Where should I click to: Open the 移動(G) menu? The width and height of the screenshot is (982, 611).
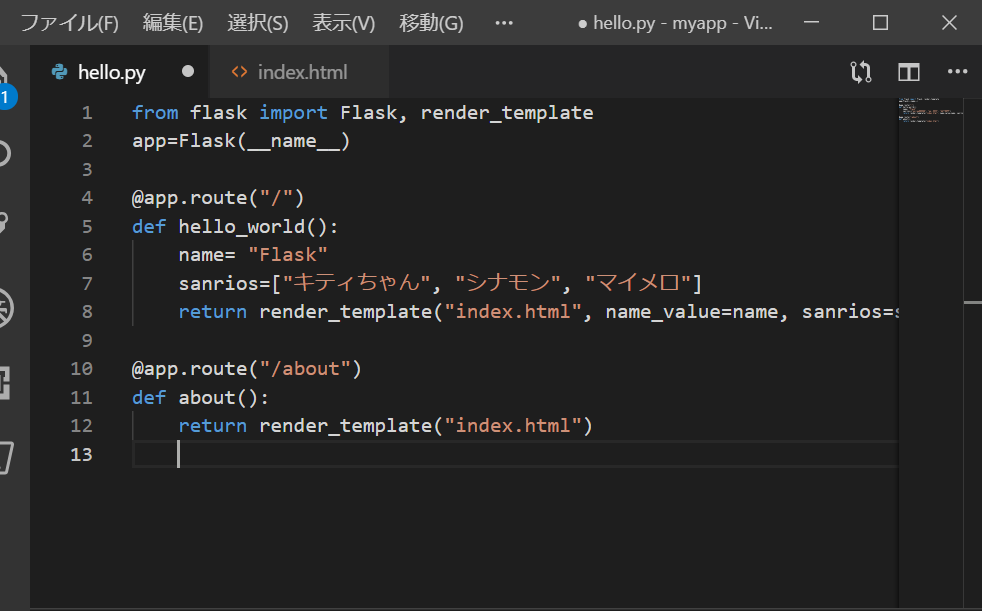(431, 23)
